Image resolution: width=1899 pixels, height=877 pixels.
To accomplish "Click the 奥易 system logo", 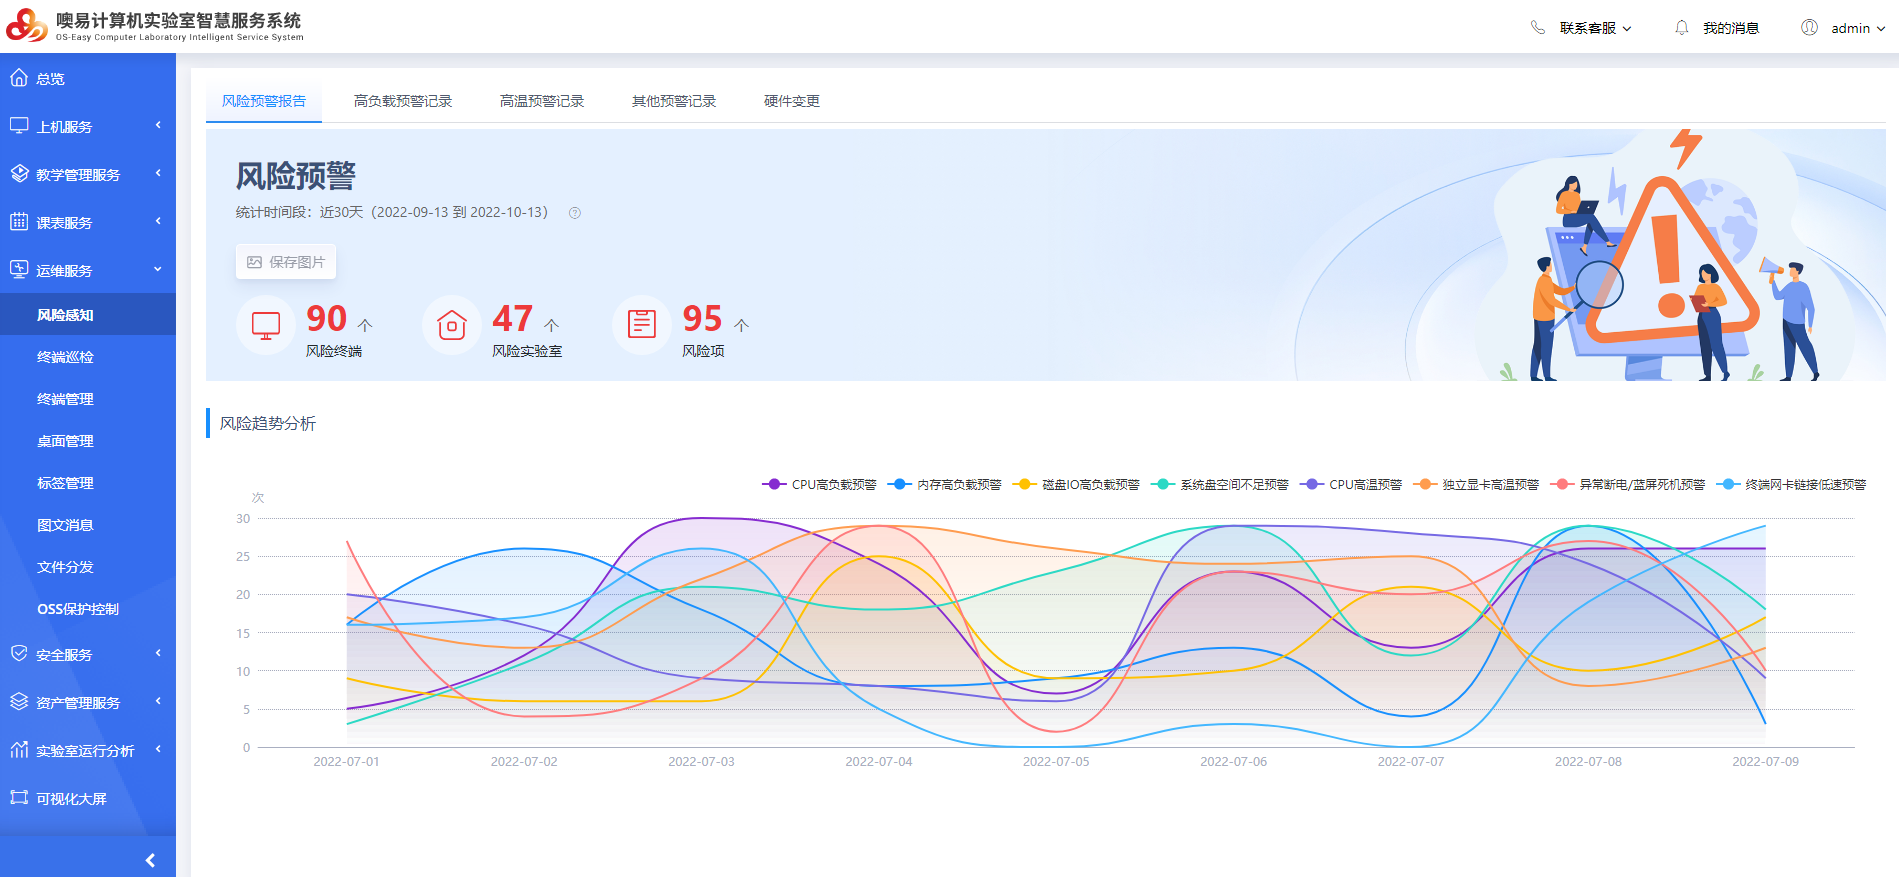I will pyautogui.click(x=27, y=25).
